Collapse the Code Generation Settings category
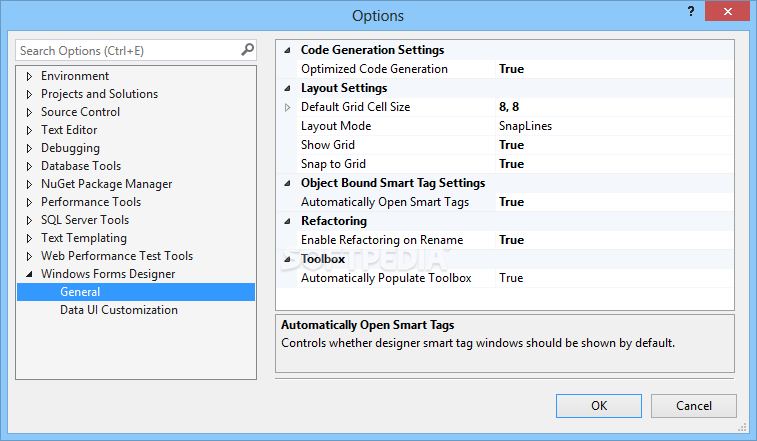This screenshot has width=757, height=441. (x=287, y=50)
